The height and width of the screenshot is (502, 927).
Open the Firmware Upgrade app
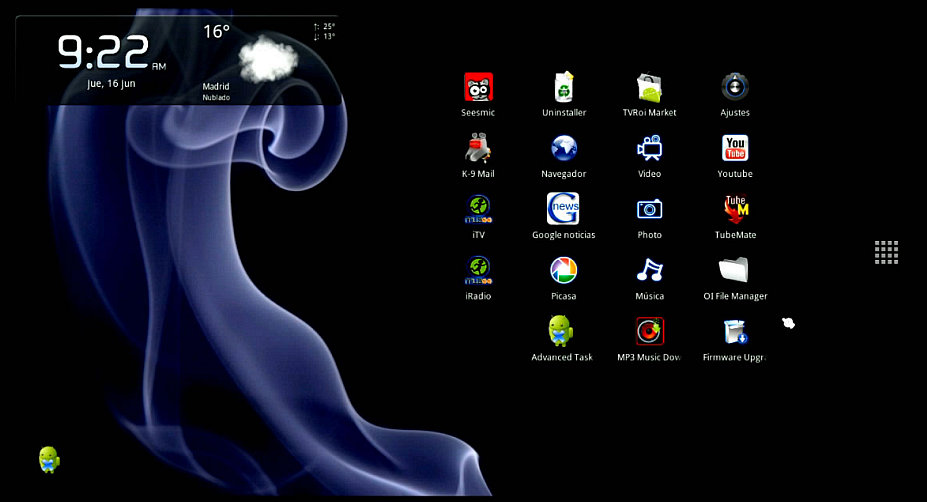(735, 332)
